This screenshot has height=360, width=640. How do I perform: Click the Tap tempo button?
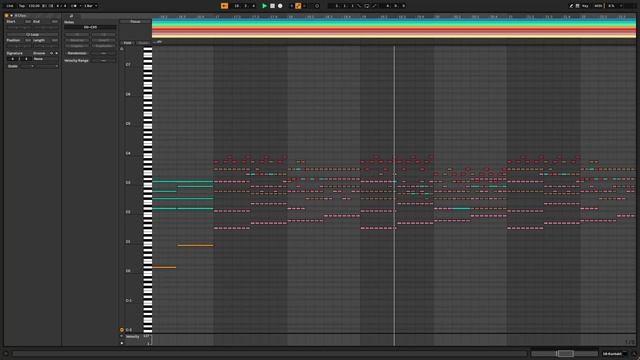tap(22, 6)
